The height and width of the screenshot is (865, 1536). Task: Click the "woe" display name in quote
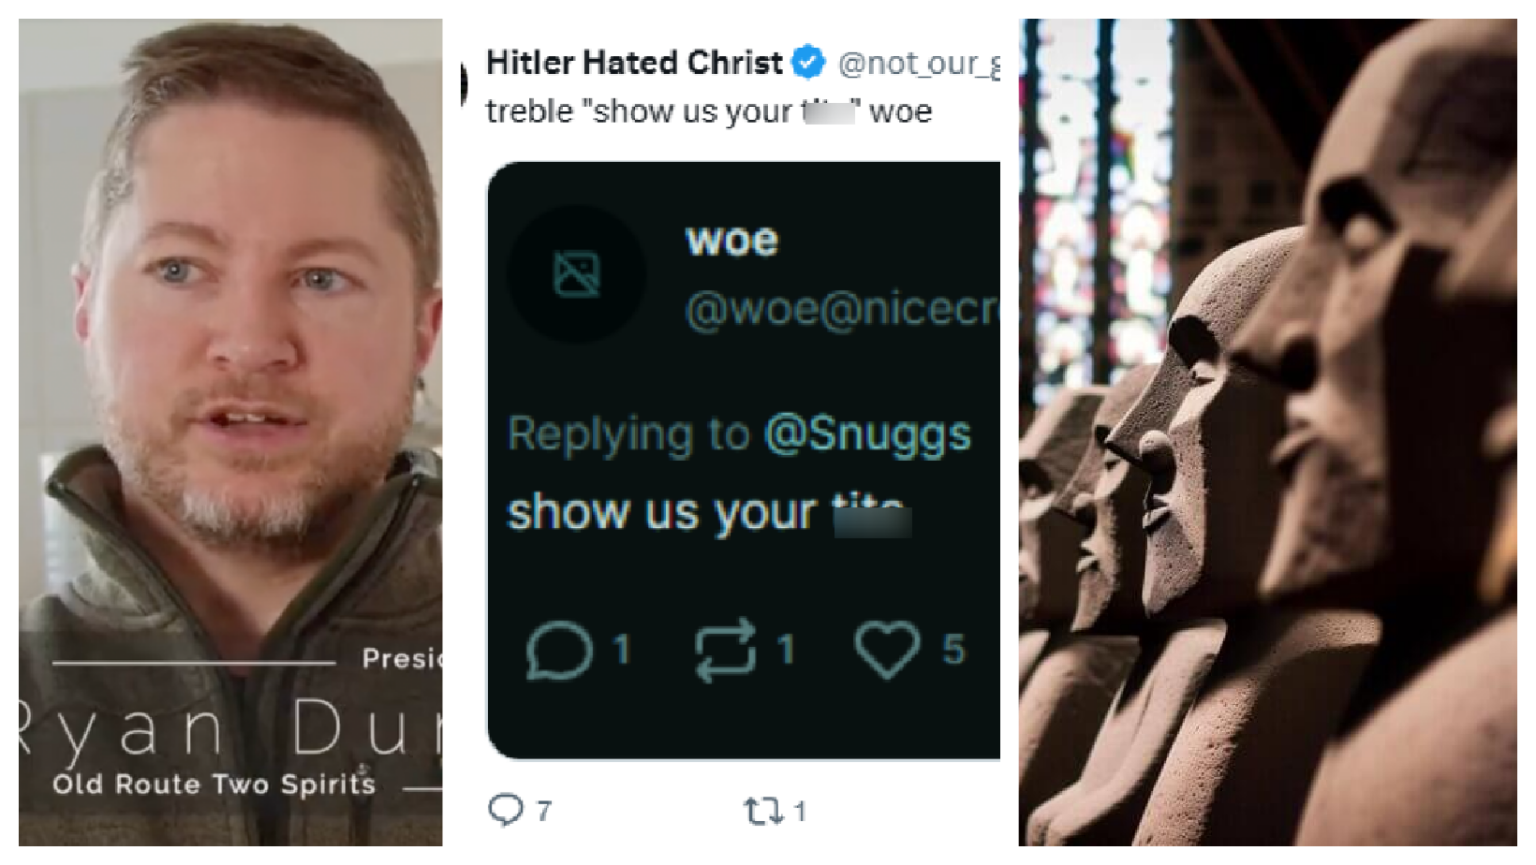pyautogui.click(x=731, y=240)
